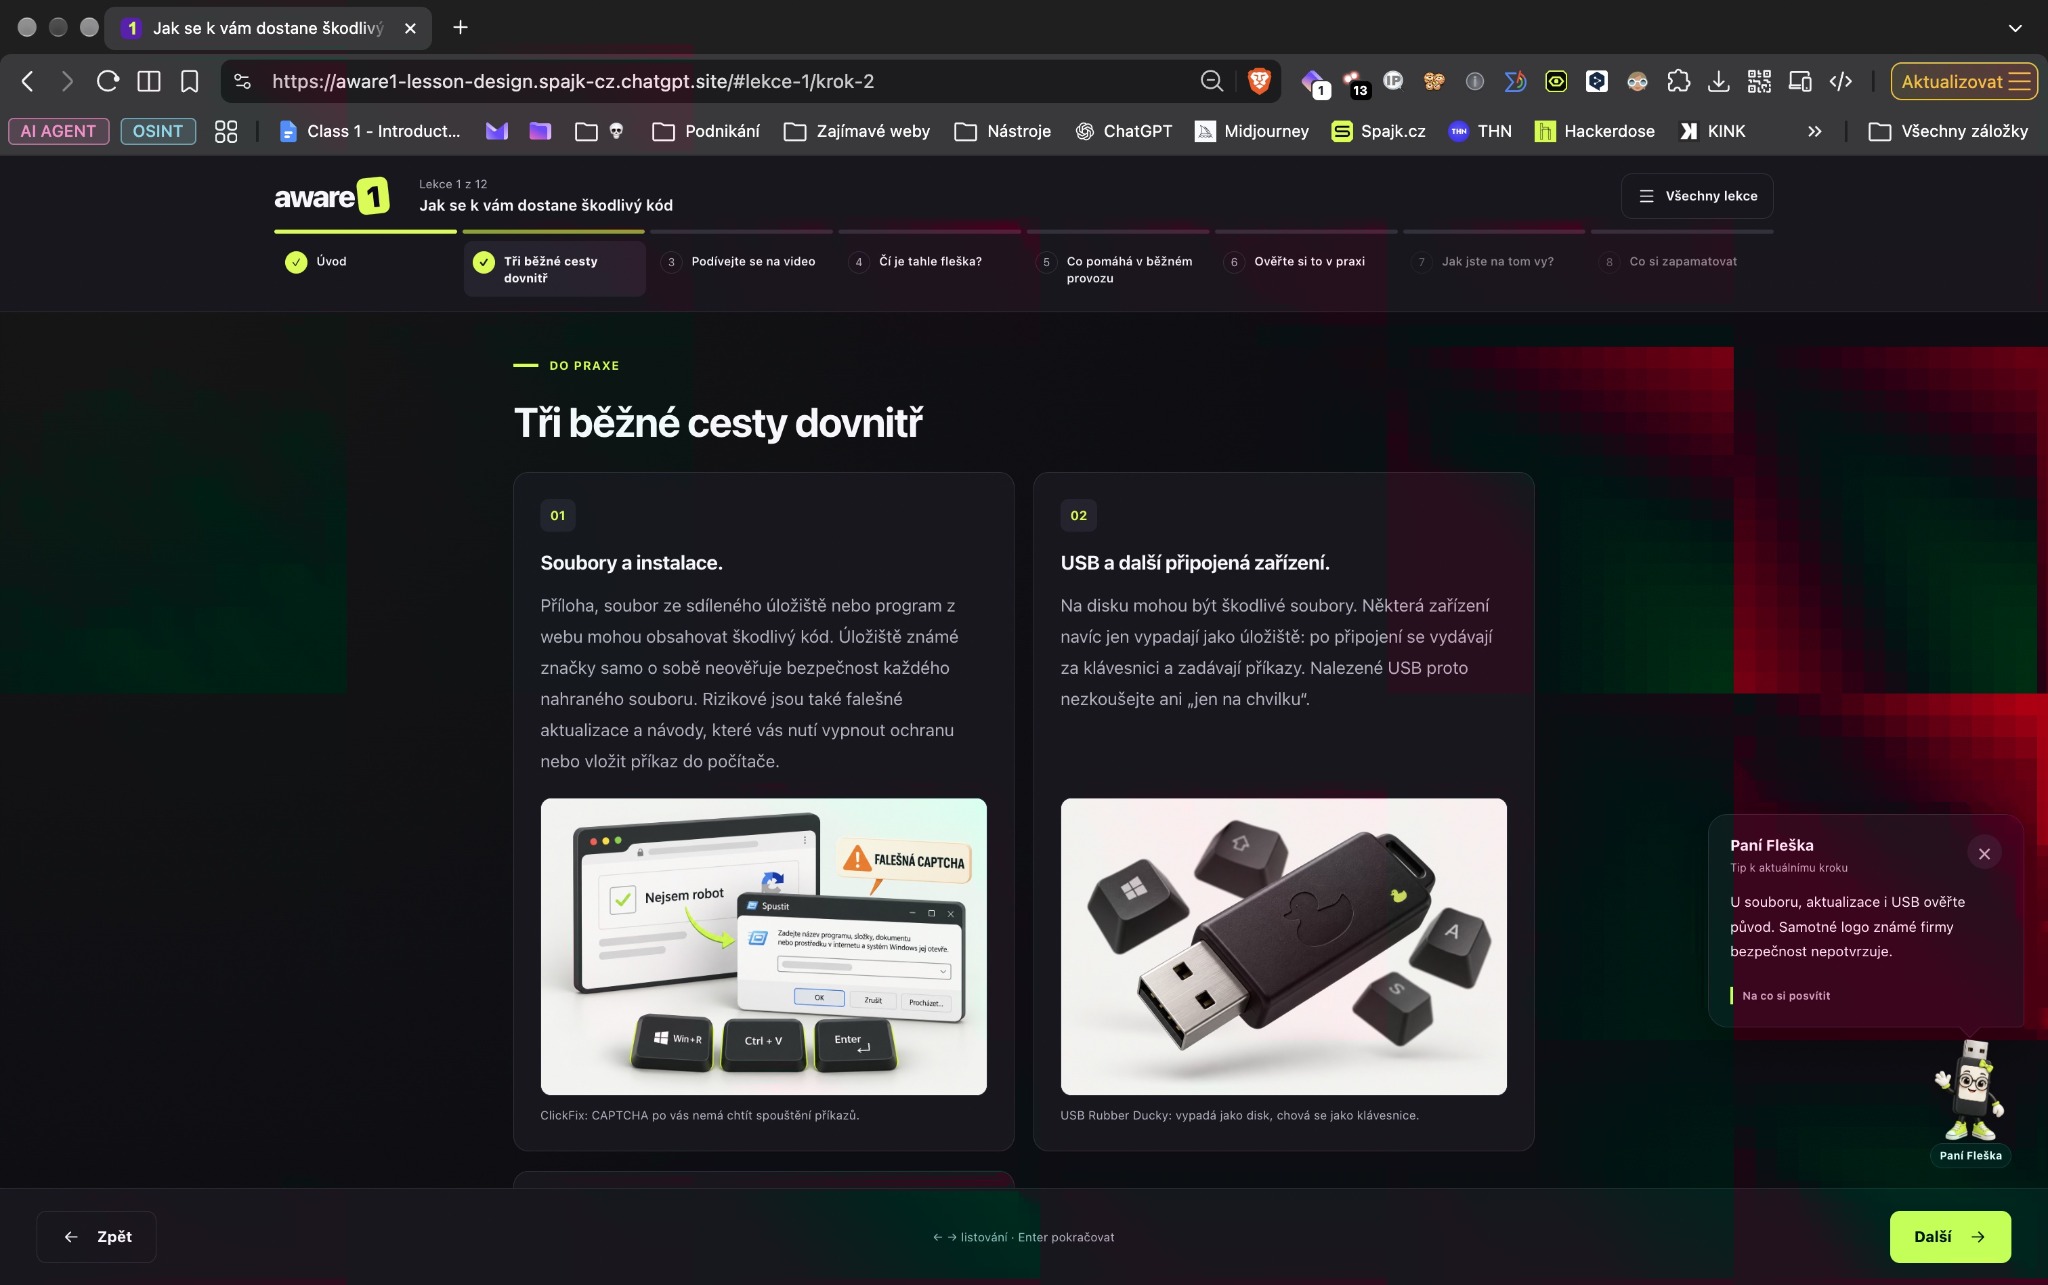
Task: Open the Všechny záložky folder
Action: point(1948,131)
